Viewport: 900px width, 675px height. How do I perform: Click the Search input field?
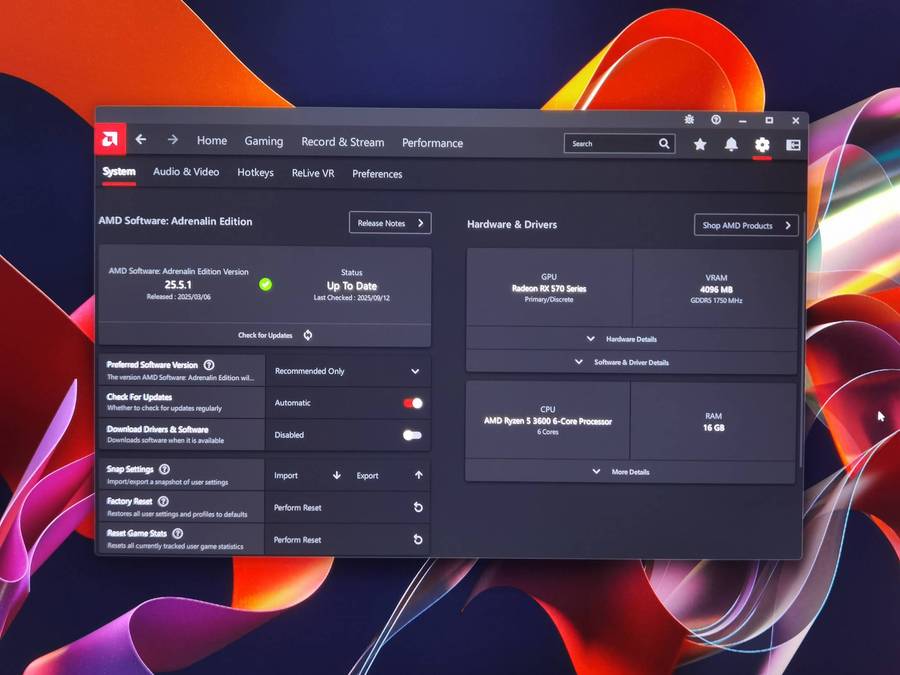point(612,144)
